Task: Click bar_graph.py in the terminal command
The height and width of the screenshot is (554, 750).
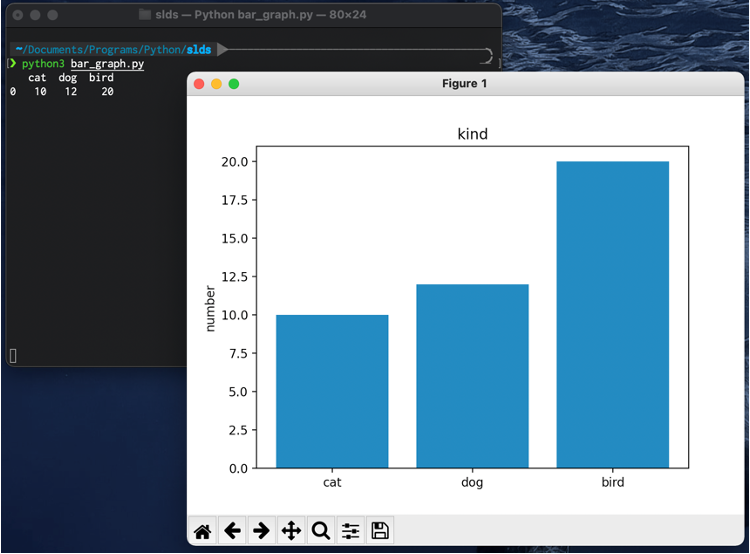Action: pos(107,64)
